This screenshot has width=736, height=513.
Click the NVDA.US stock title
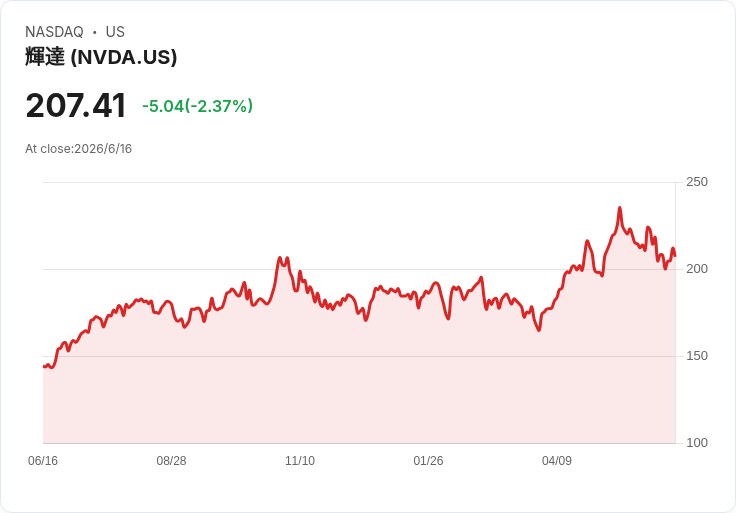coord(101,57)
